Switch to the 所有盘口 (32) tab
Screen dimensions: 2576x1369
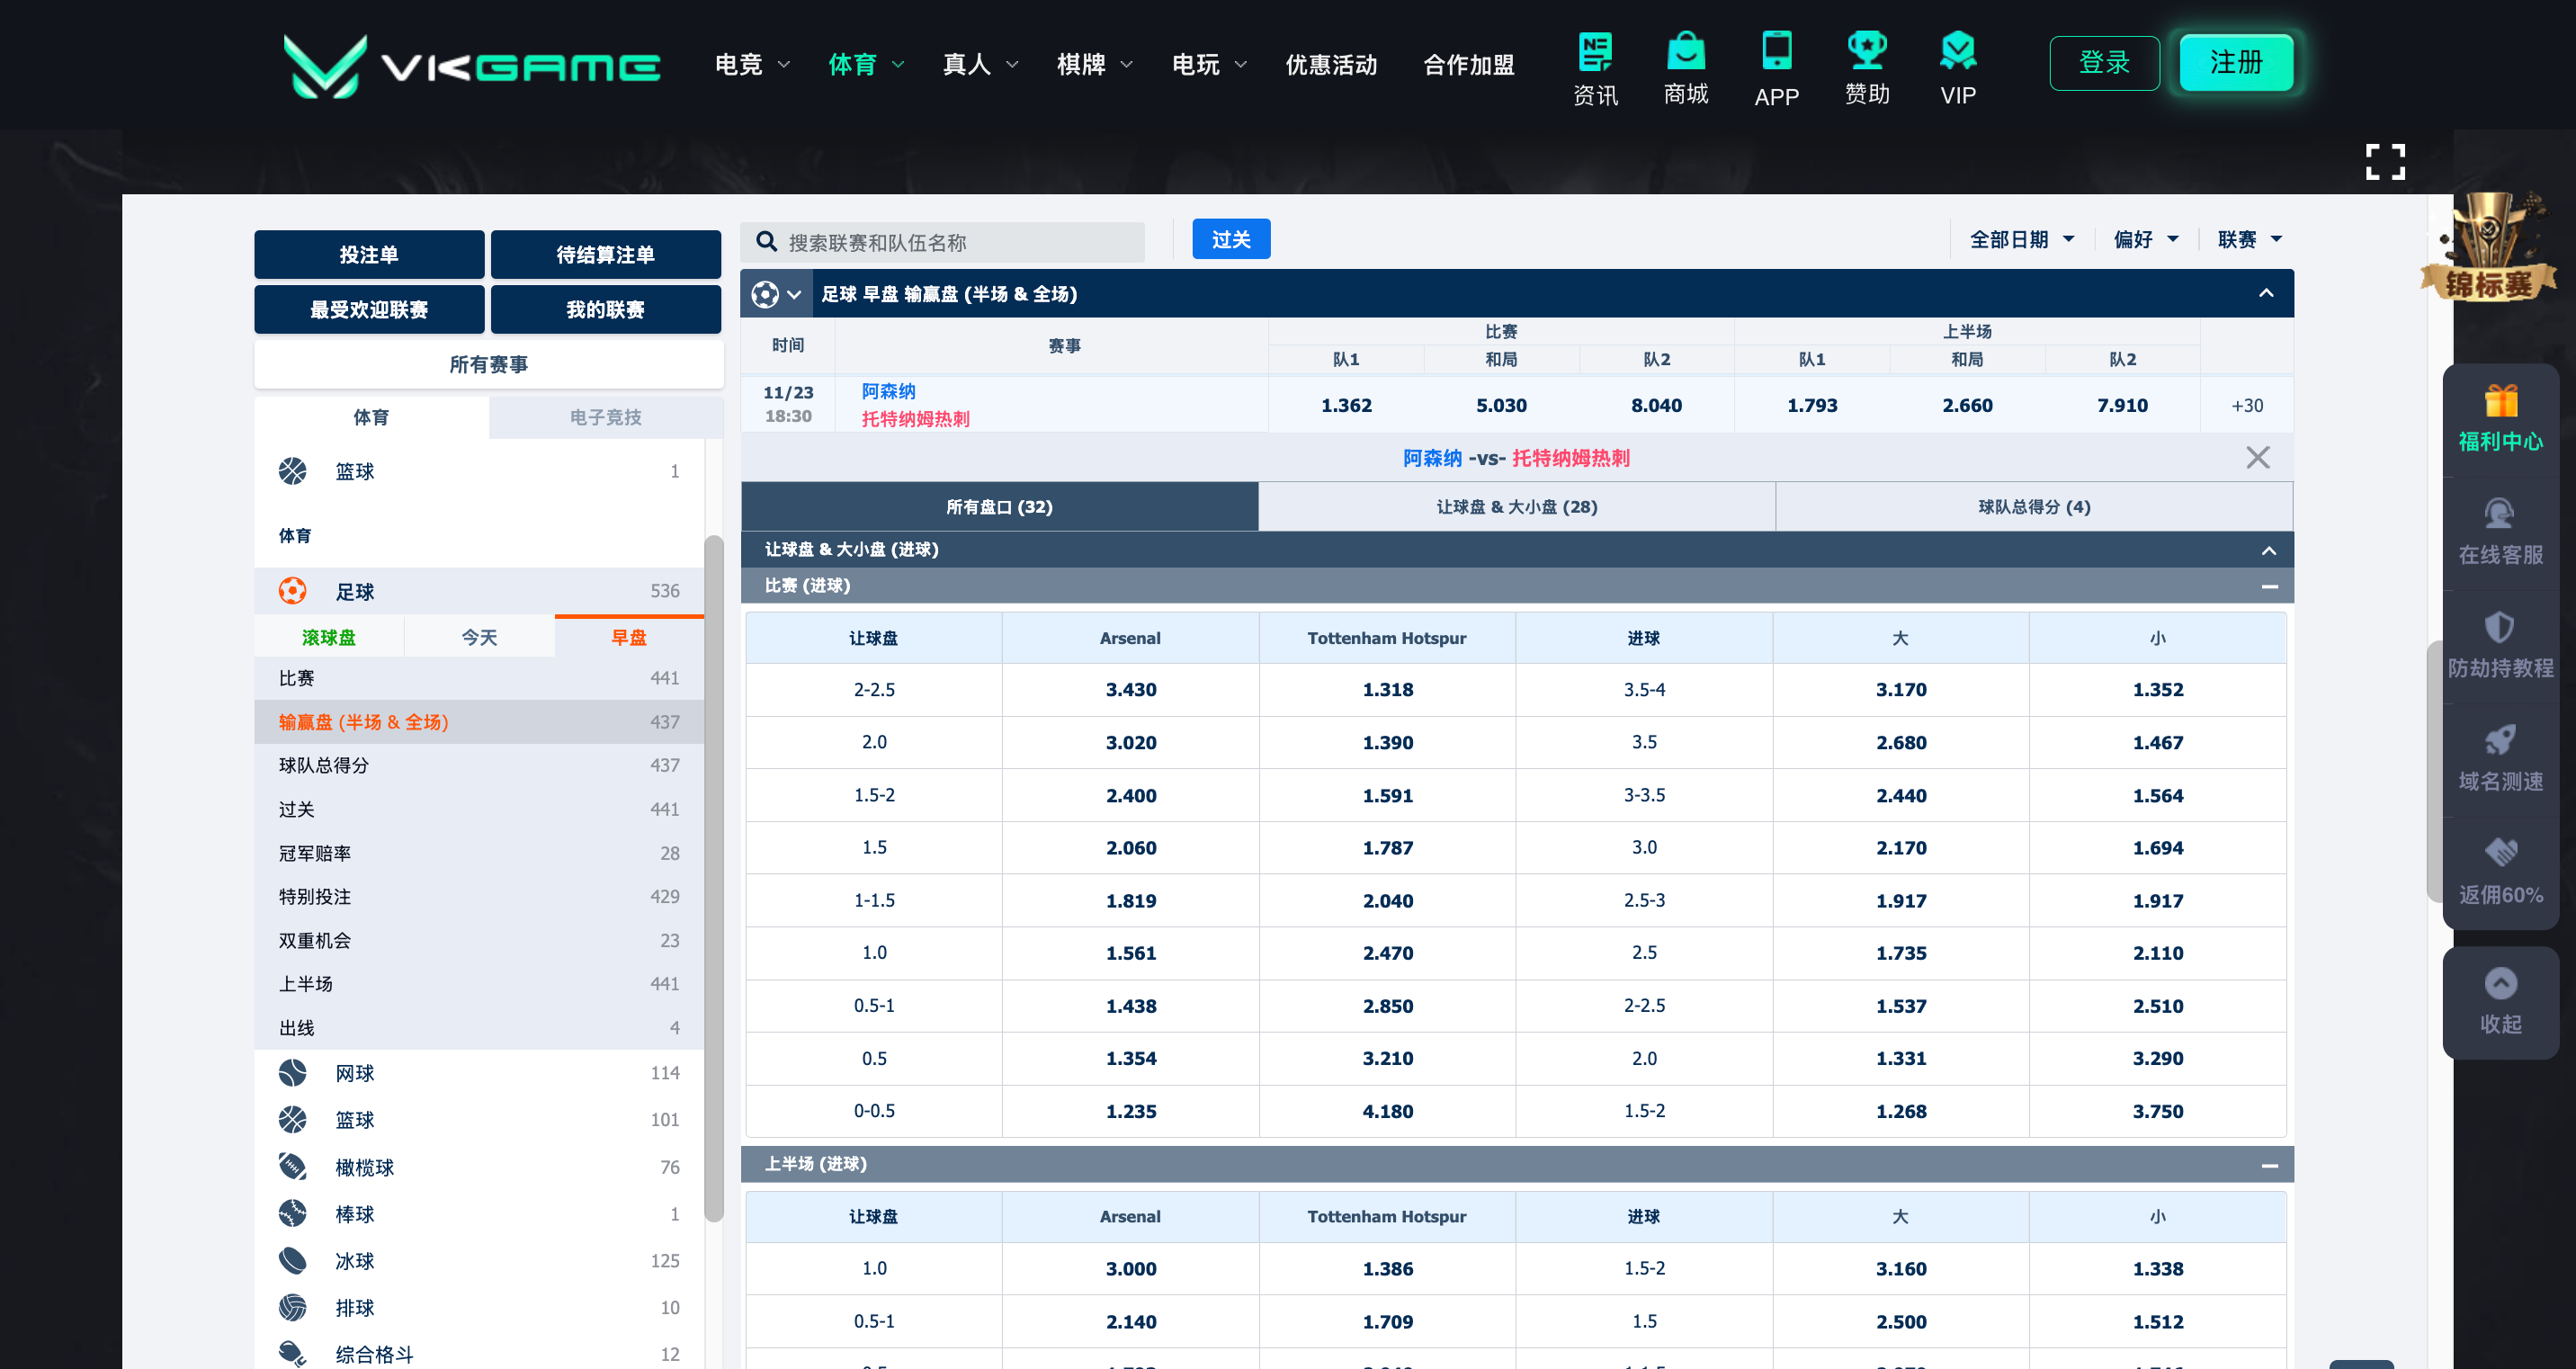[x=999, y=507]
